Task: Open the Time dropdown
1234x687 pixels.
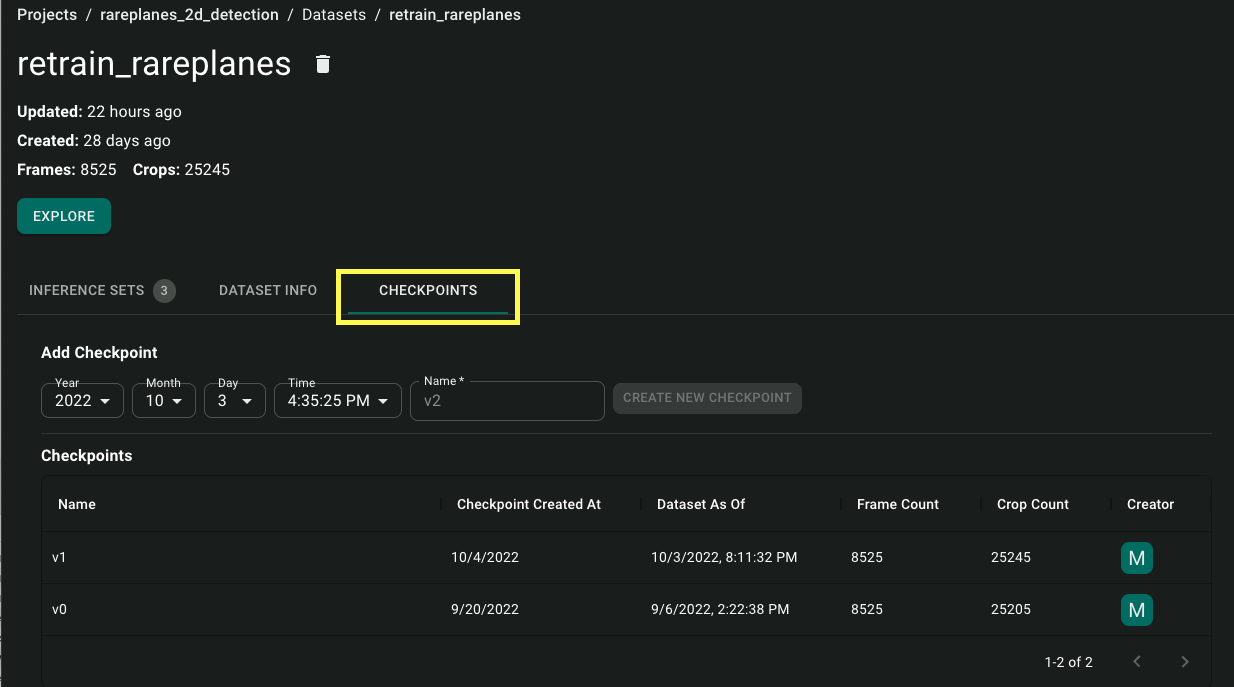Action: coord(337,401)
